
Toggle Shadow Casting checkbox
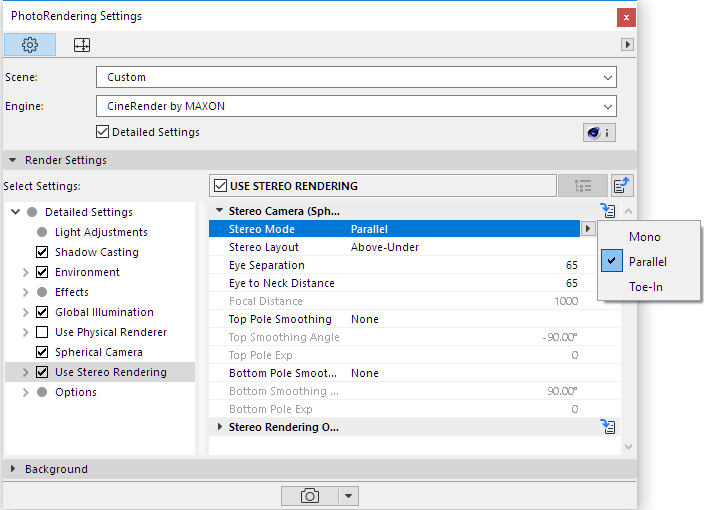42,252
